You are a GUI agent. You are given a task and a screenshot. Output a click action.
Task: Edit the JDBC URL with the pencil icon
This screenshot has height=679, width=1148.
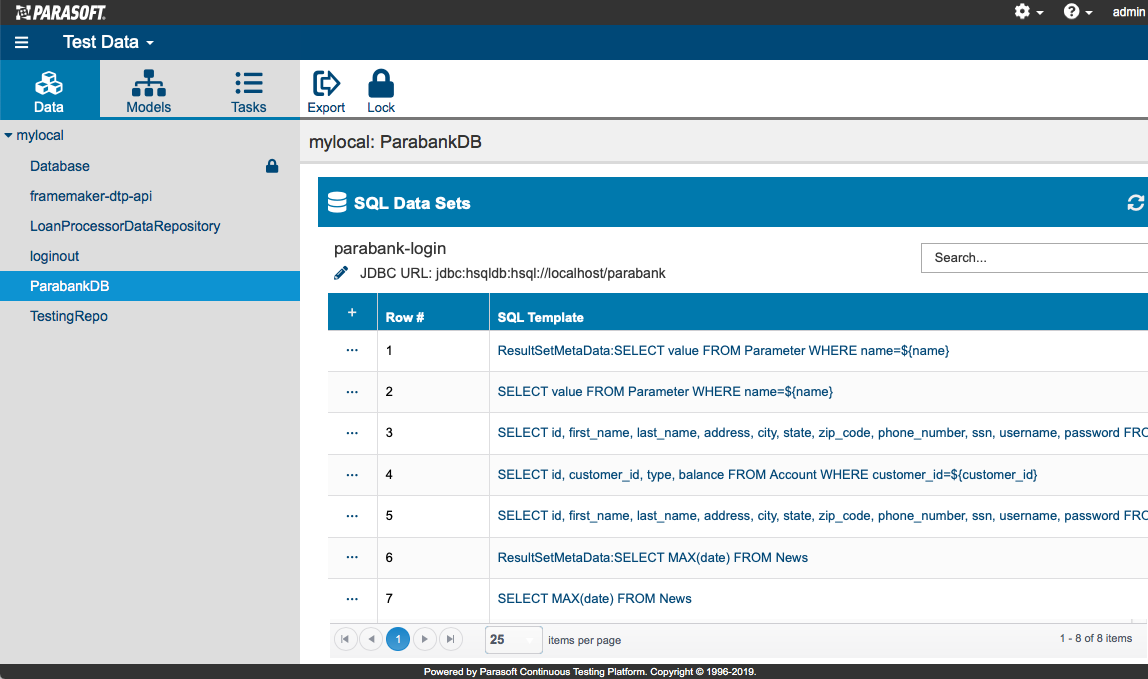(x=340, y=273)
